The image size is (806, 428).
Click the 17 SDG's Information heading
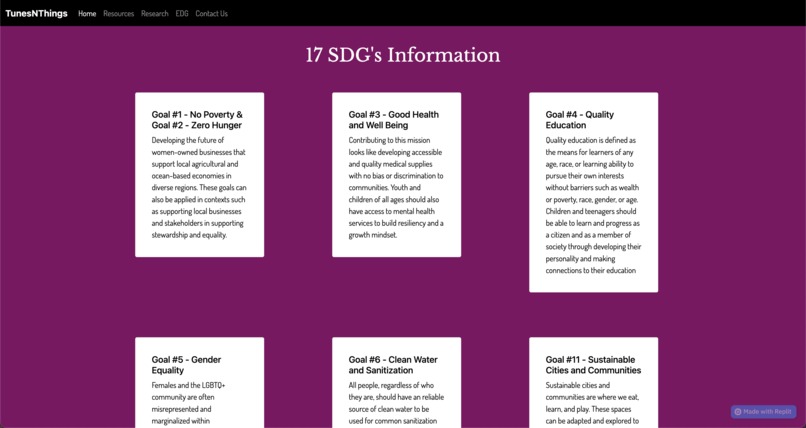(403, 55)
